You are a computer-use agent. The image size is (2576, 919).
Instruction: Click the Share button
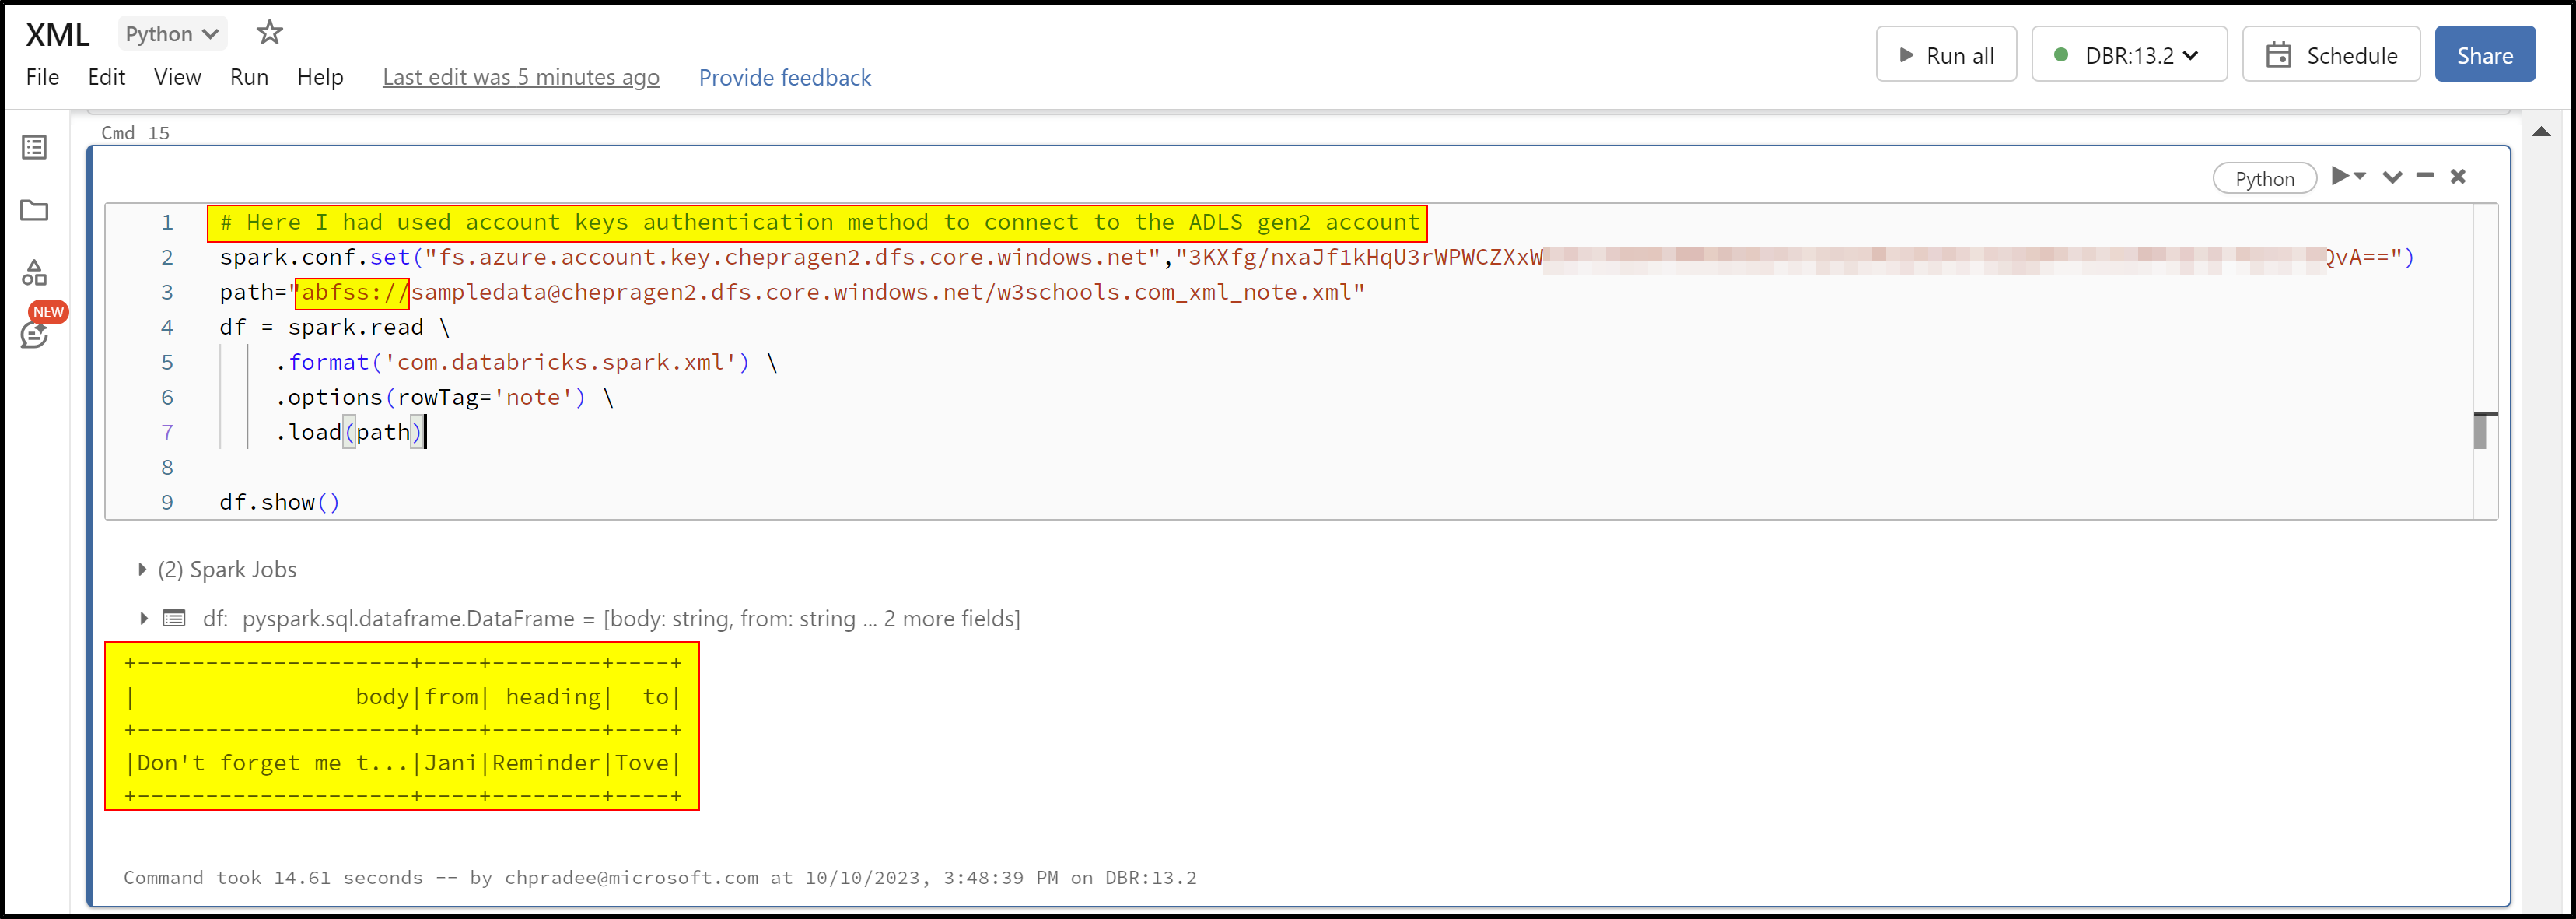pyautogui.click(x=2485, y=54)
